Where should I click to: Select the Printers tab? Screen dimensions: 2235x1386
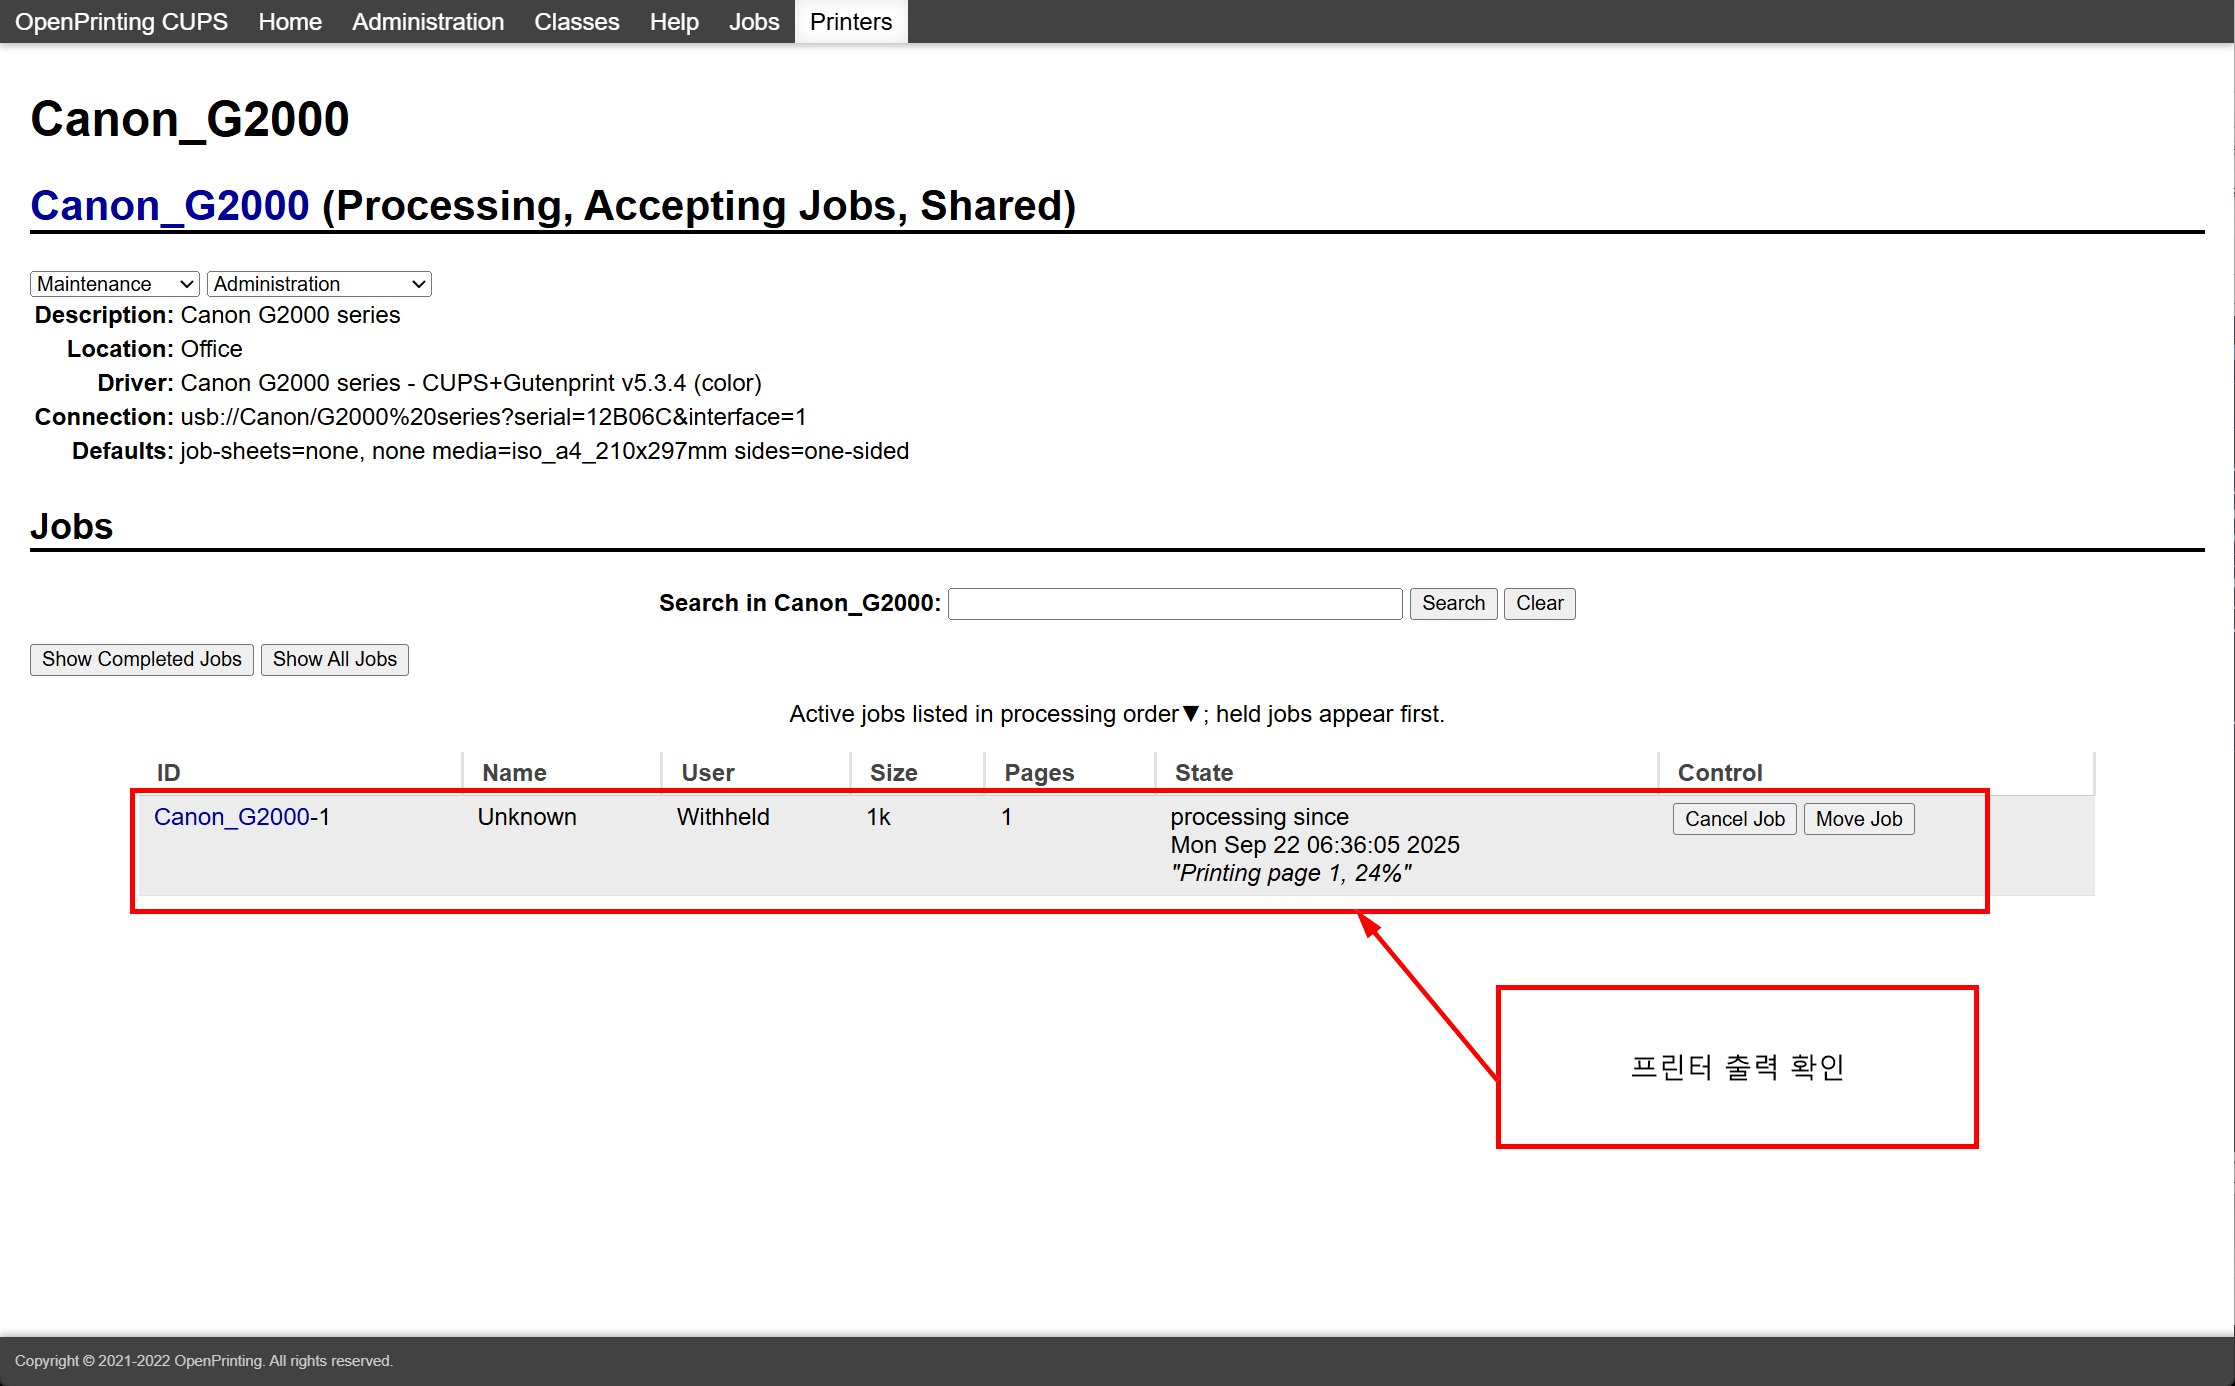click(x=850, y=22)
